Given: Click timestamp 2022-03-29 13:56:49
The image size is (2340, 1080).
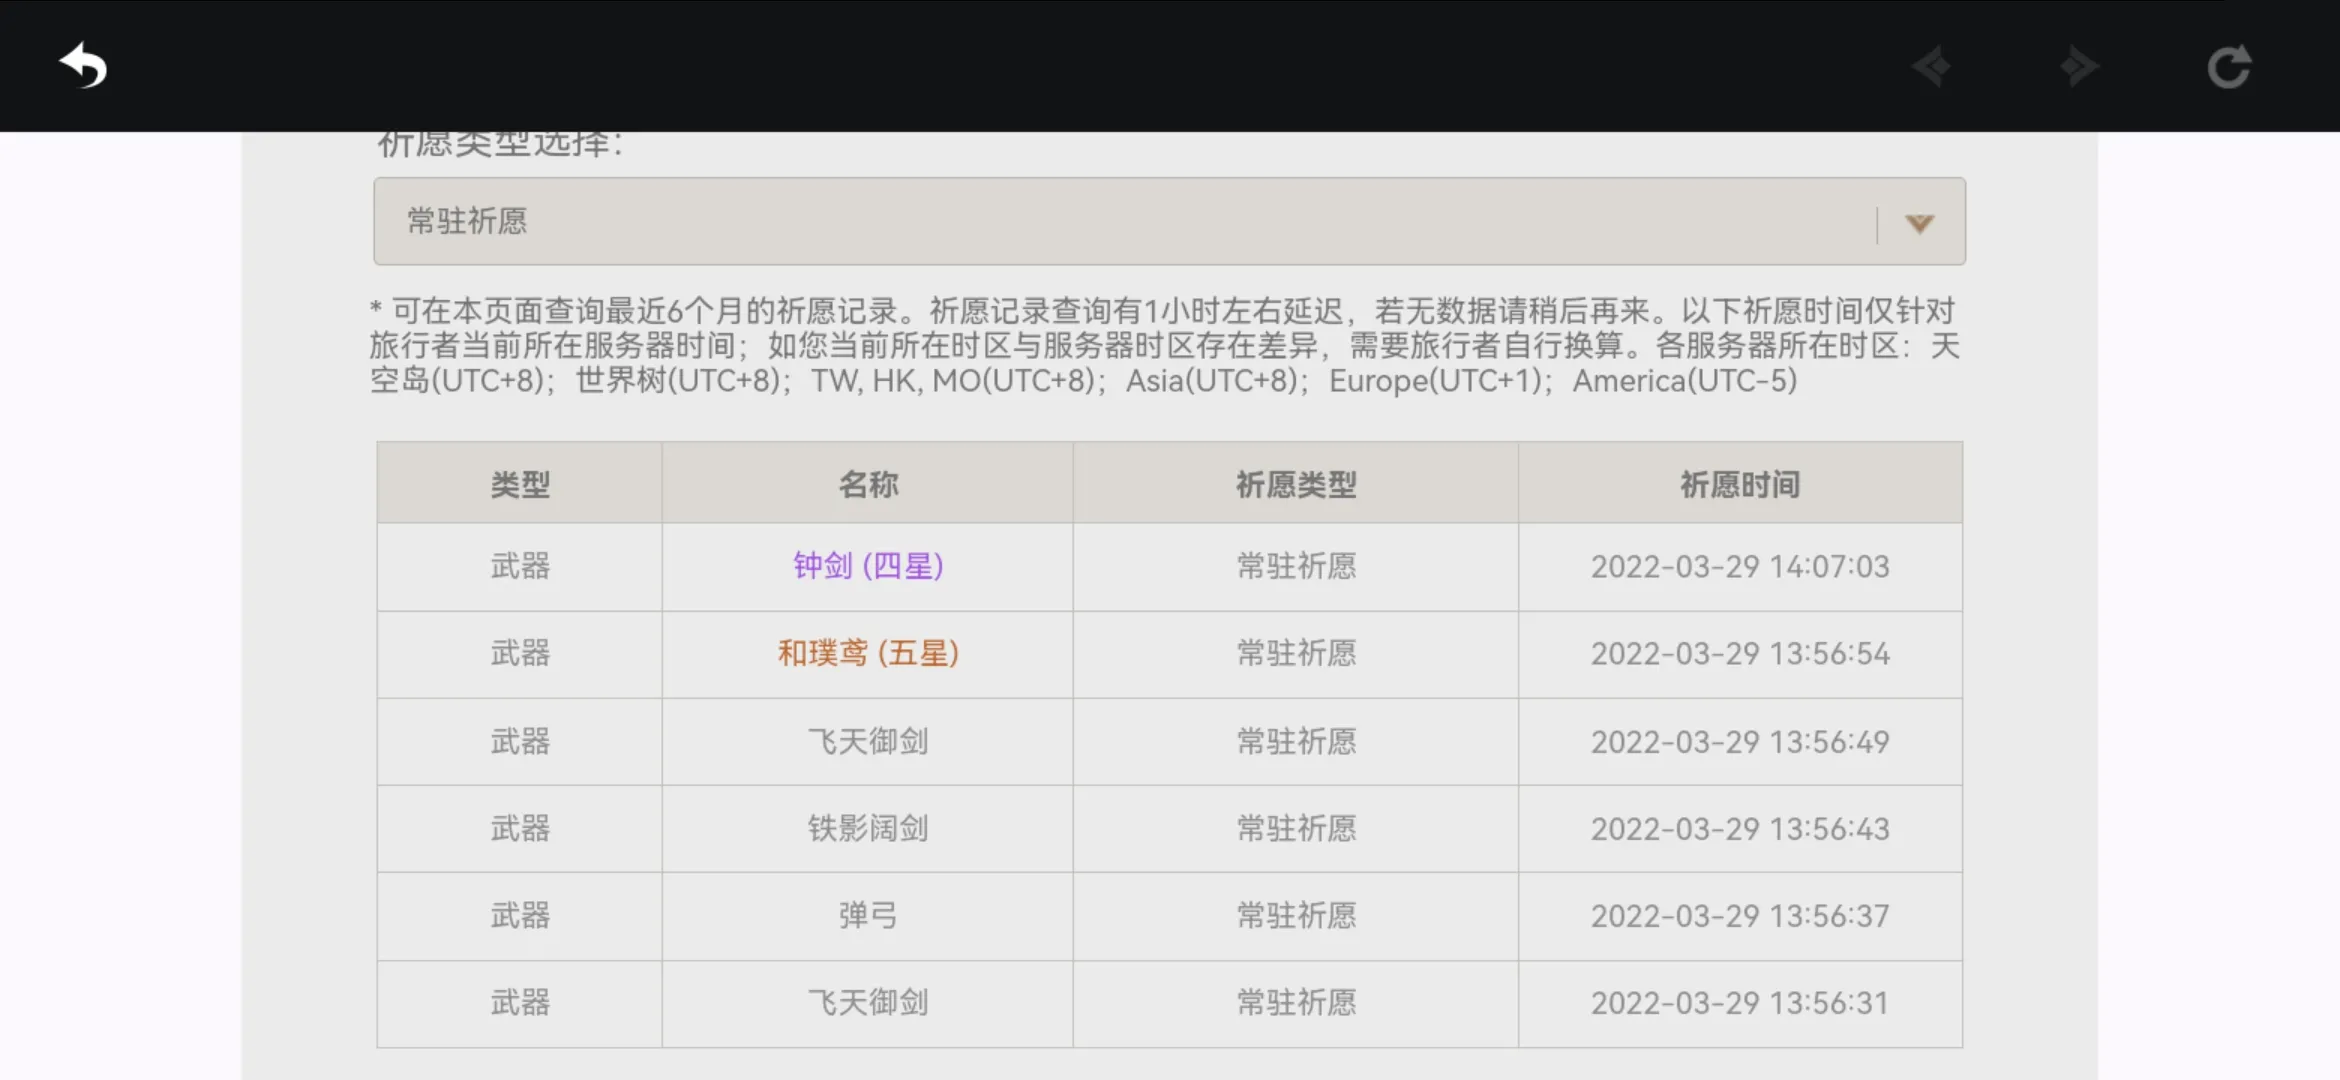Looking at the screenshot, I should [1740, 741].
